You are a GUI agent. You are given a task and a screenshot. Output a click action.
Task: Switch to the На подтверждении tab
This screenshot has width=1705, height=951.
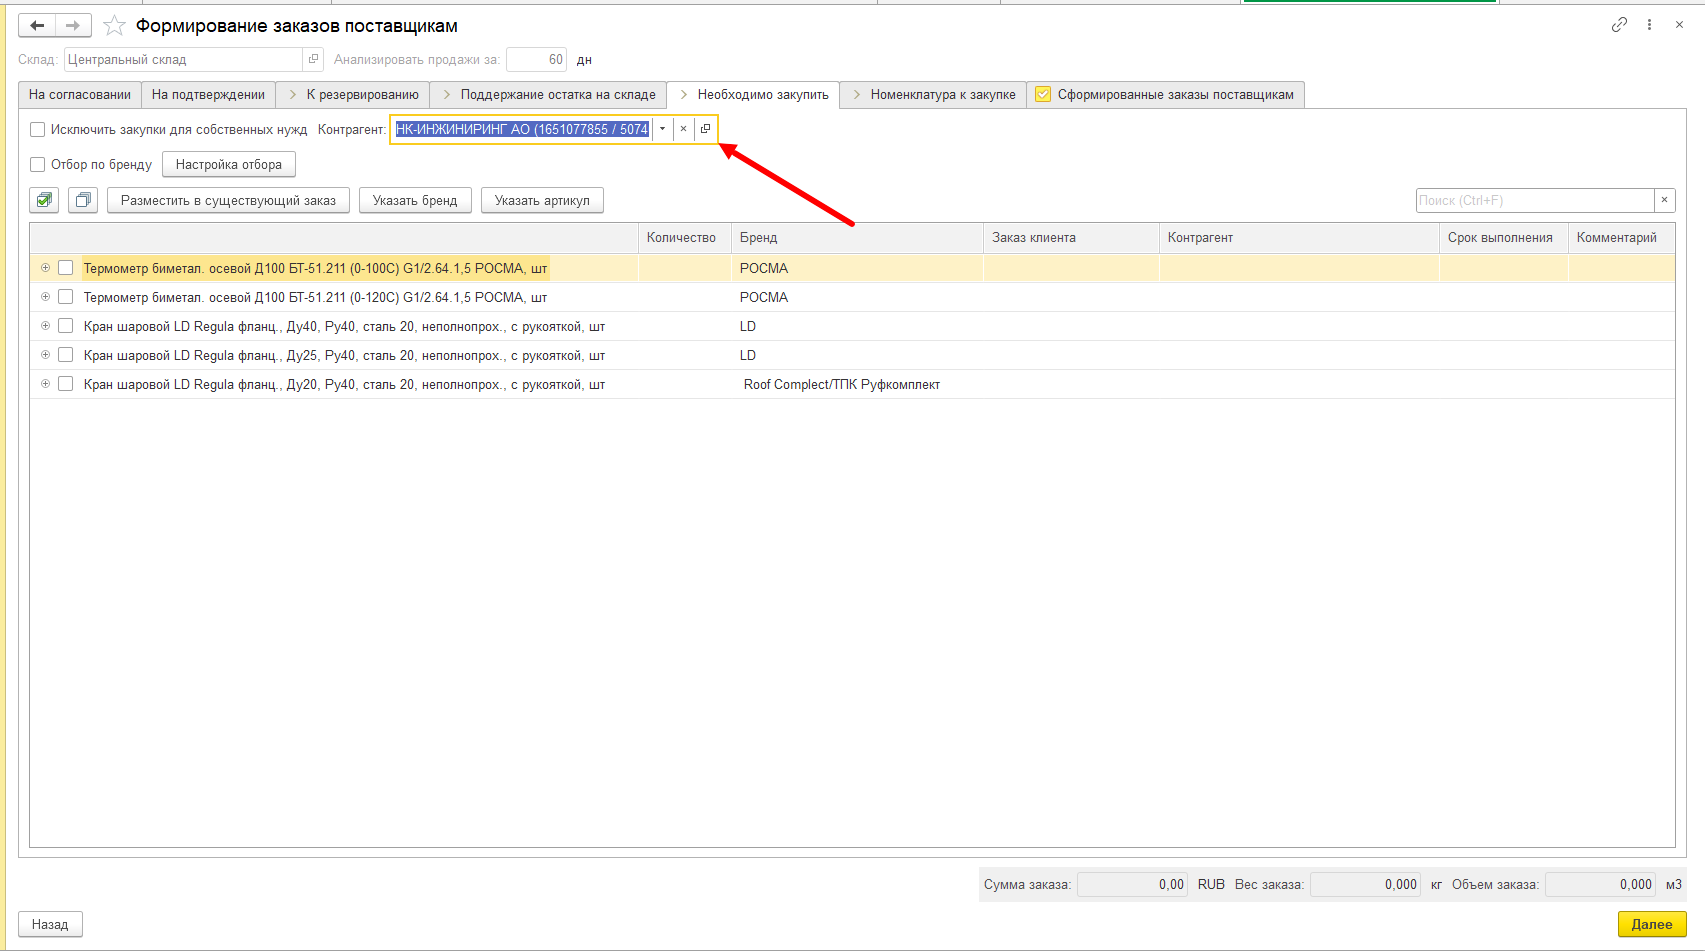pyautogui.click(x=208, y=95)
